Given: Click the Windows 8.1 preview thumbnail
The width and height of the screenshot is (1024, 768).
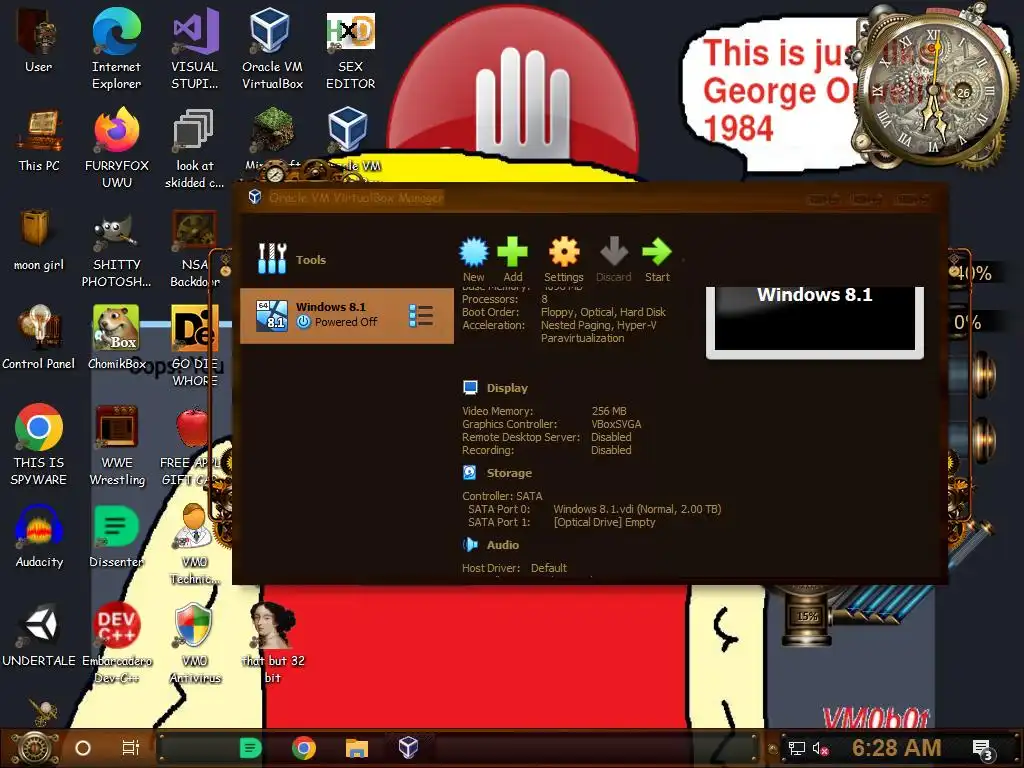Looking at the screenshot, I should [x=814, y=322].
